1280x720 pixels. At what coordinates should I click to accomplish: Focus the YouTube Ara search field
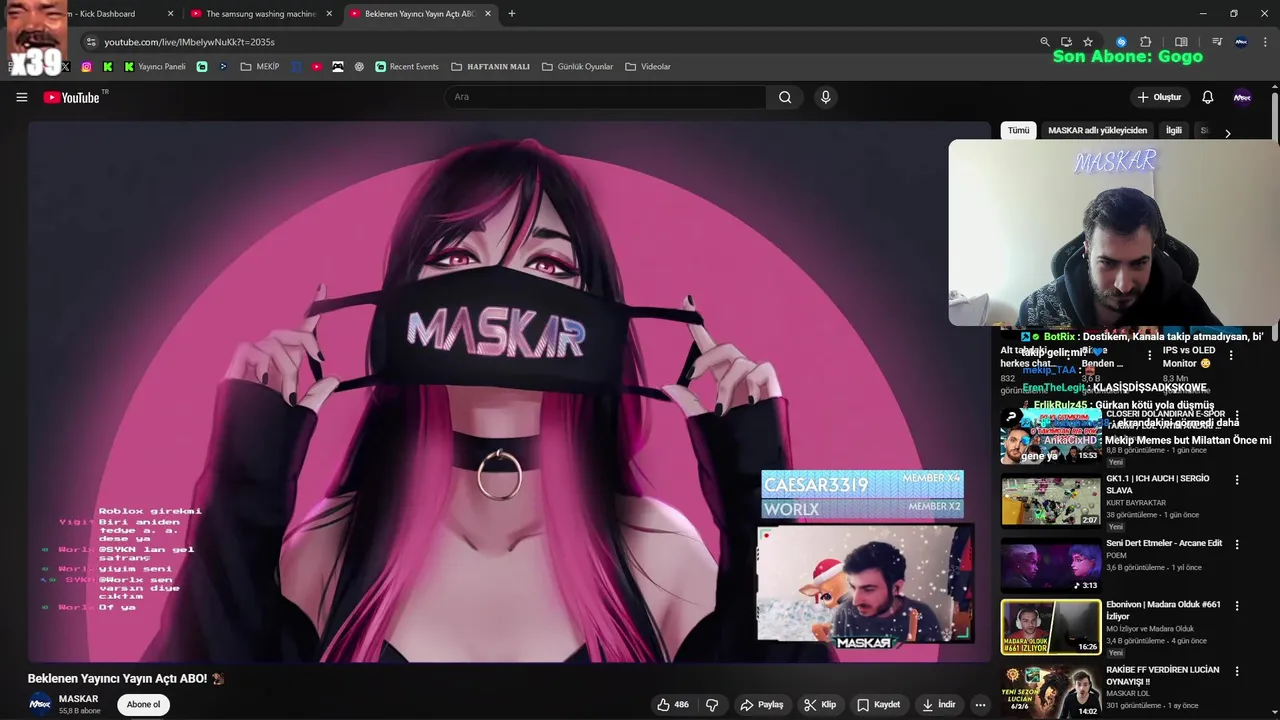605,97
